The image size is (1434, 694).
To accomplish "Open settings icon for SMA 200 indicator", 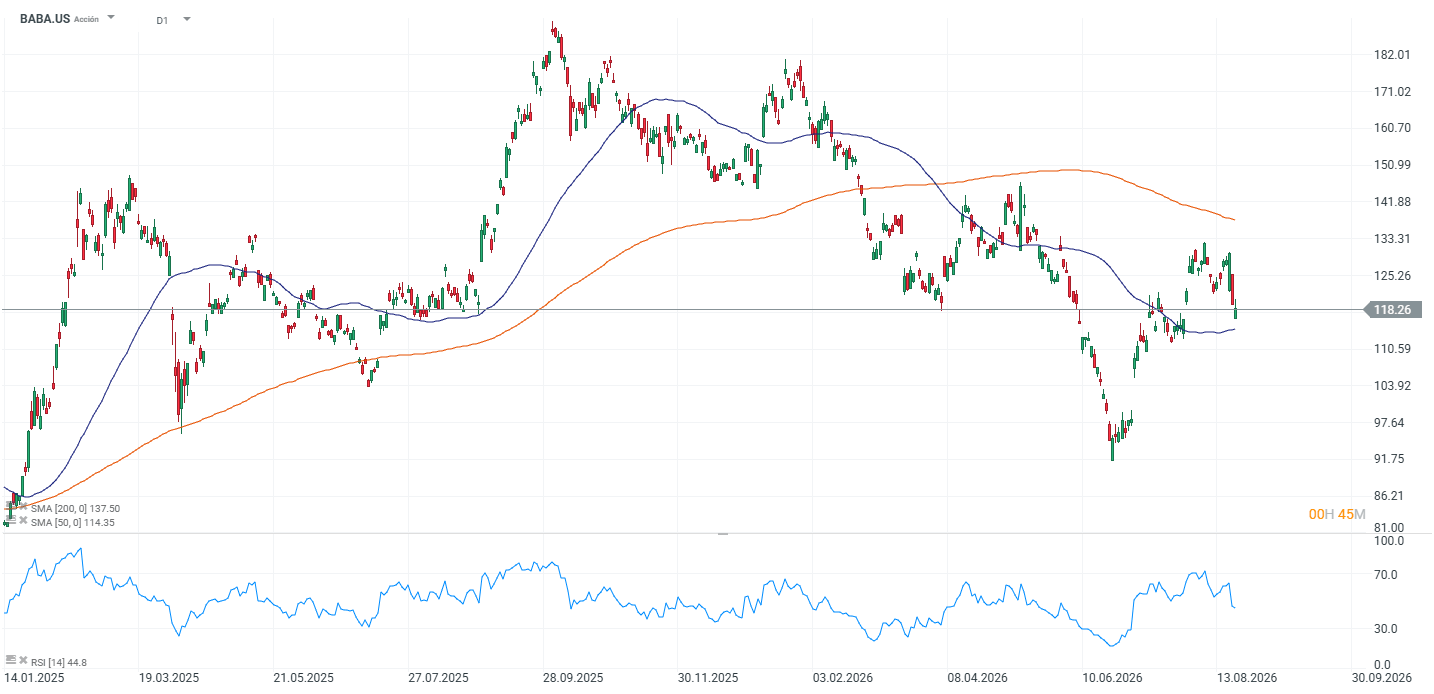I will (x=10, y=508).
